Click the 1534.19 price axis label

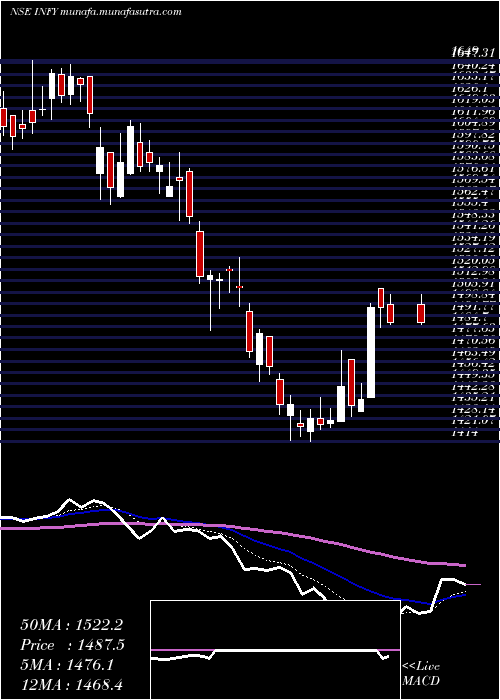coord(473,238)
